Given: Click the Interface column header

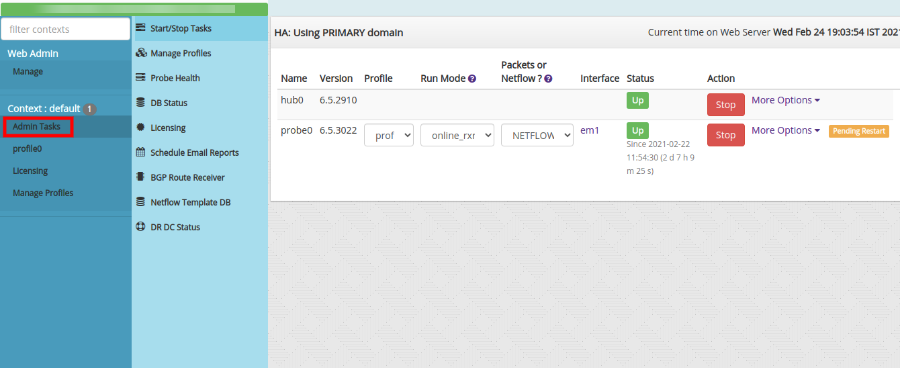Looking at the screenshot, I should 600,79.
